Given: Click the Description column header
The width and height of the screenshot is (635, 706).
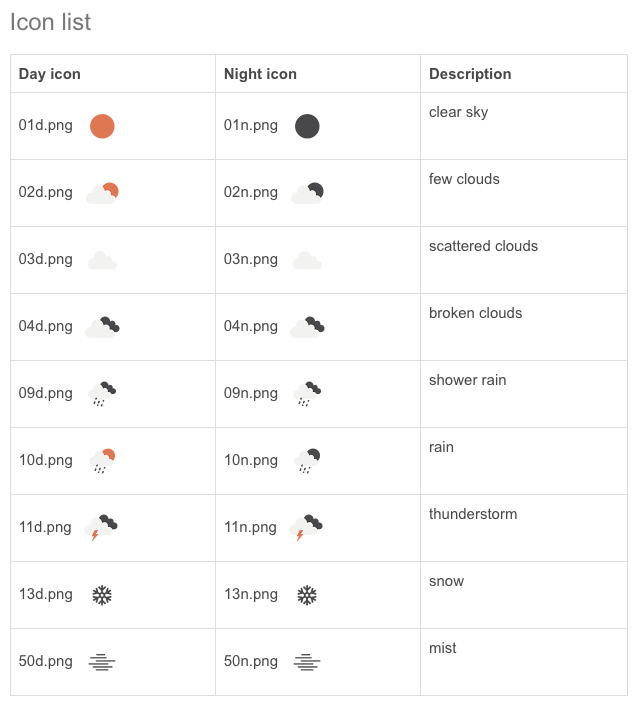Looking at the screenshot, I should 470,74.
